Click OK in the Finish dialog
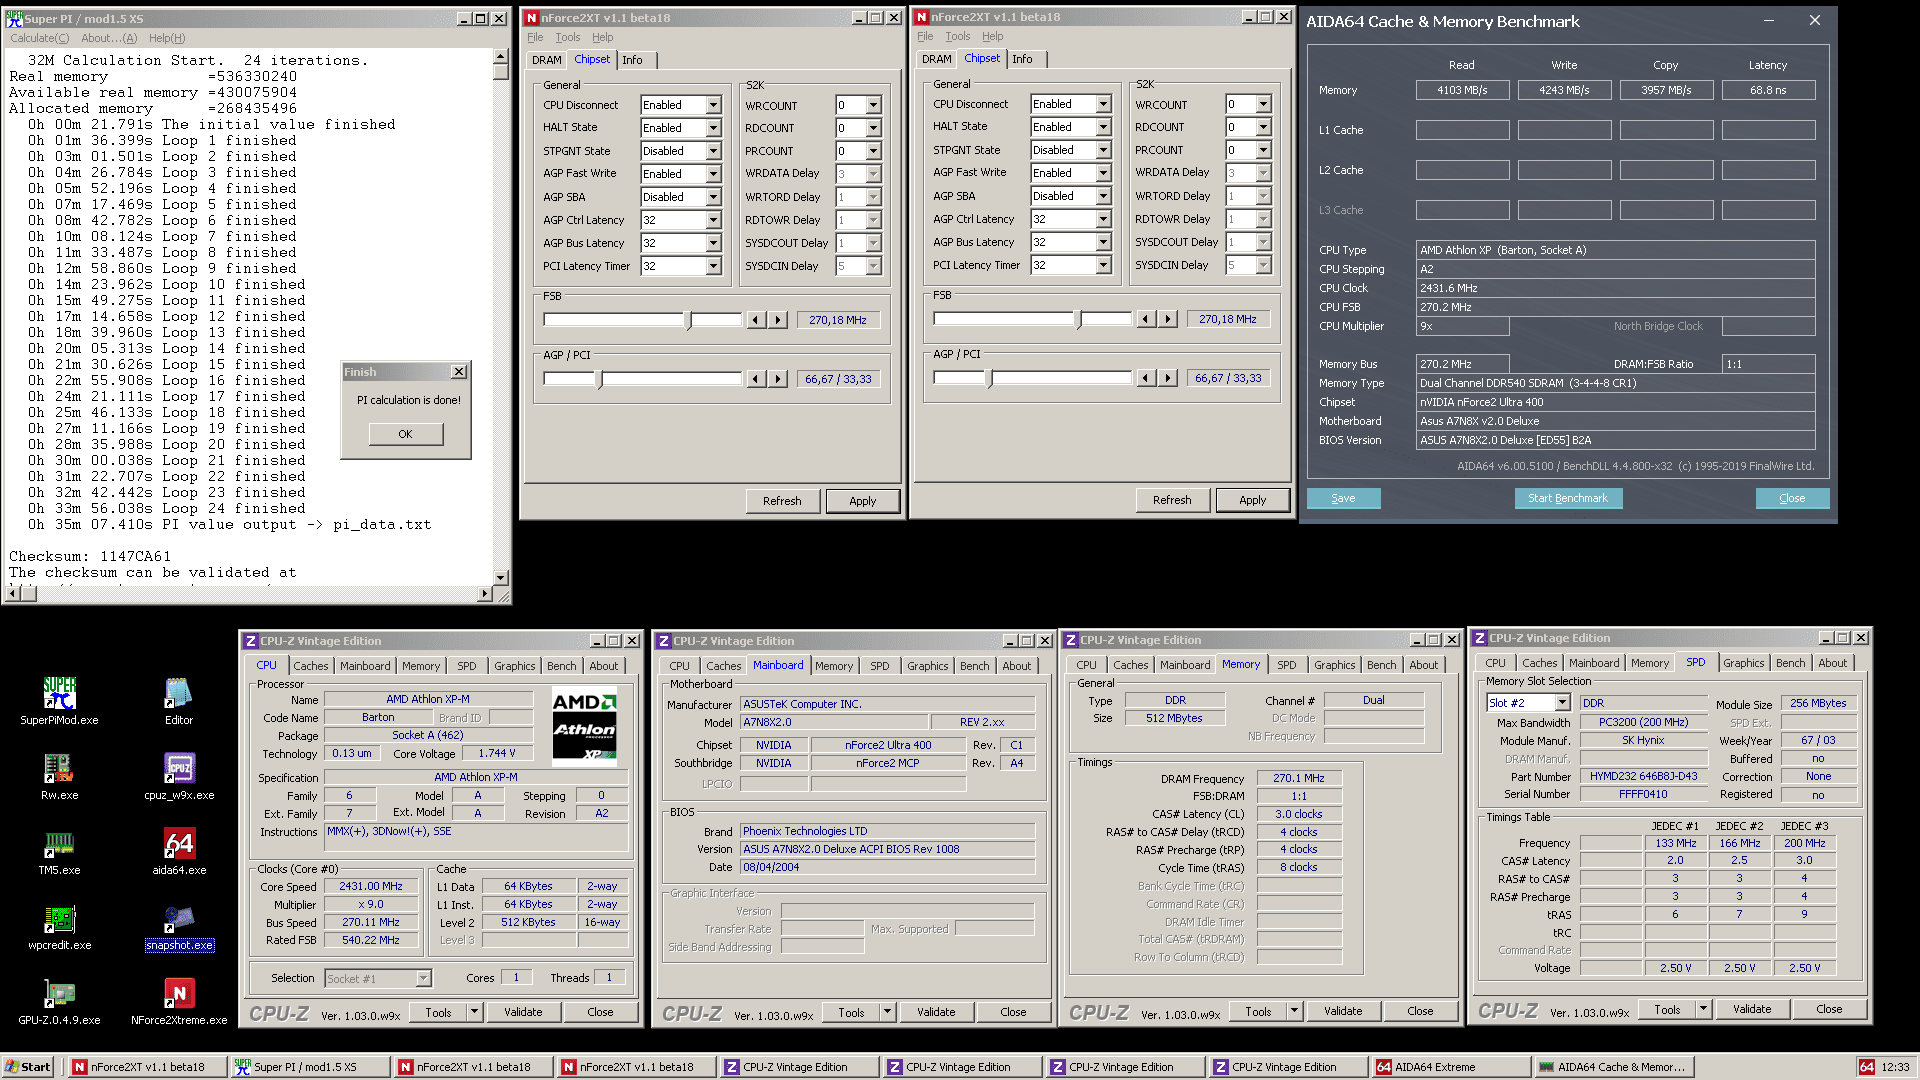Image resolution: width=1920 pixels, height=1080 pixels. click(405, 434)
